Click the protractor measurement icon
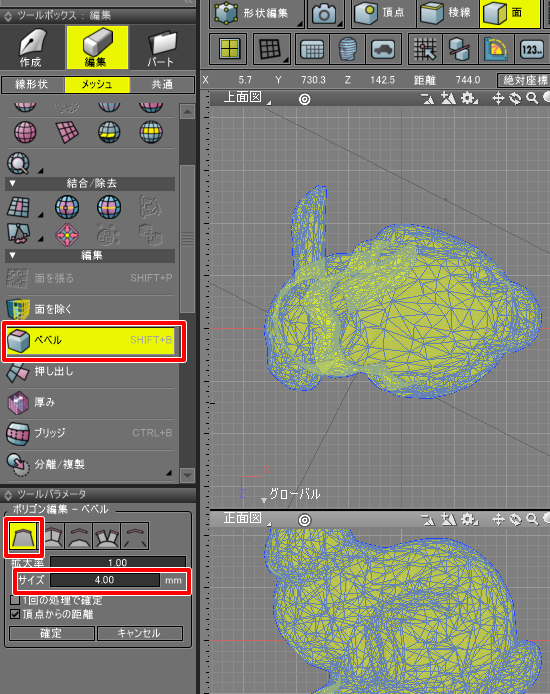The height and width of the screenshot is (694, 550). 496,49
